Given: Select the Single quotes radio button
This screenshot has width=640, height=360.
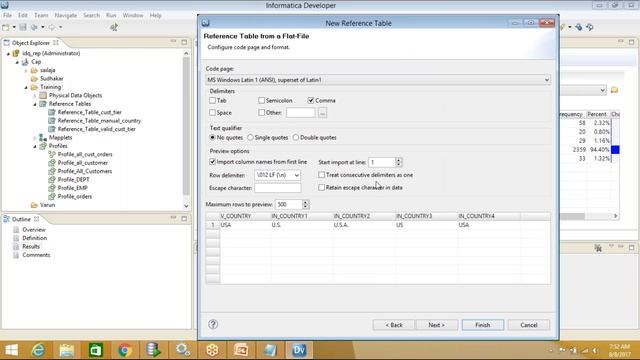Looking at the screenshot, I should (x=250, y=138).
